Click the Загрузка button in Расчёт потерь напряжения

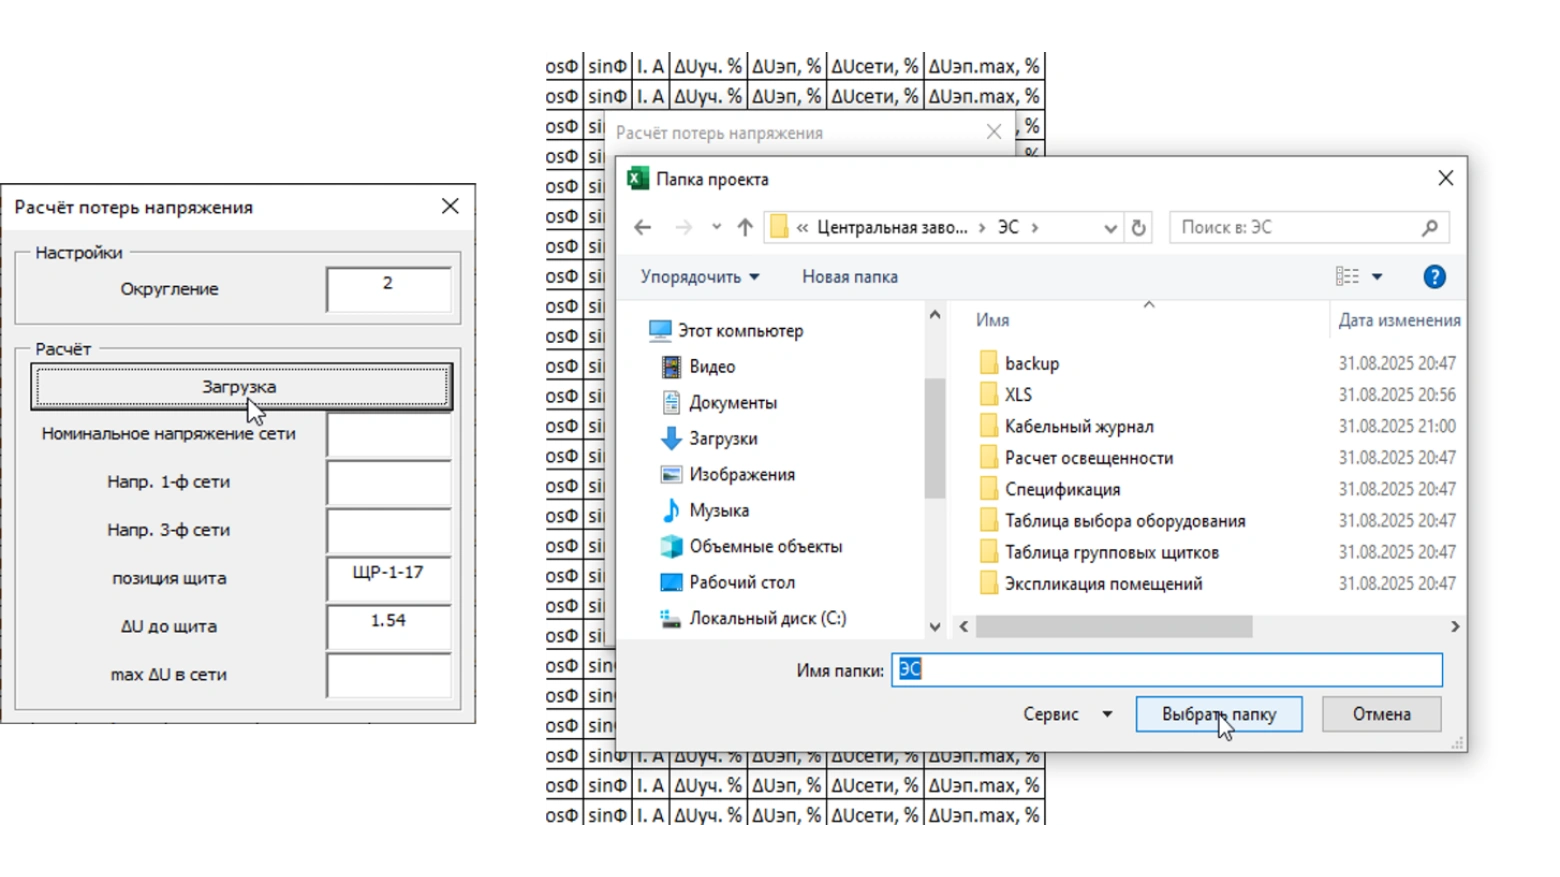(241, 387)
